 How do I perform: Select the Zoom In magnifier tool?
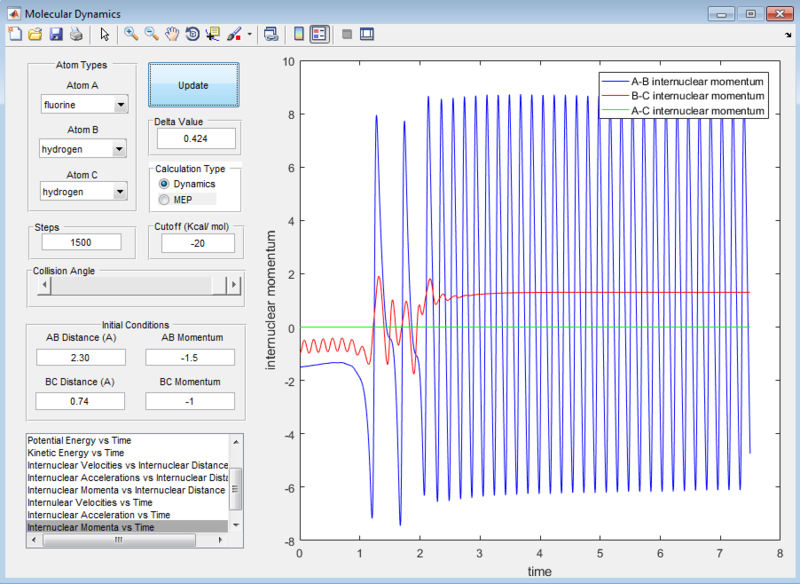130,34
